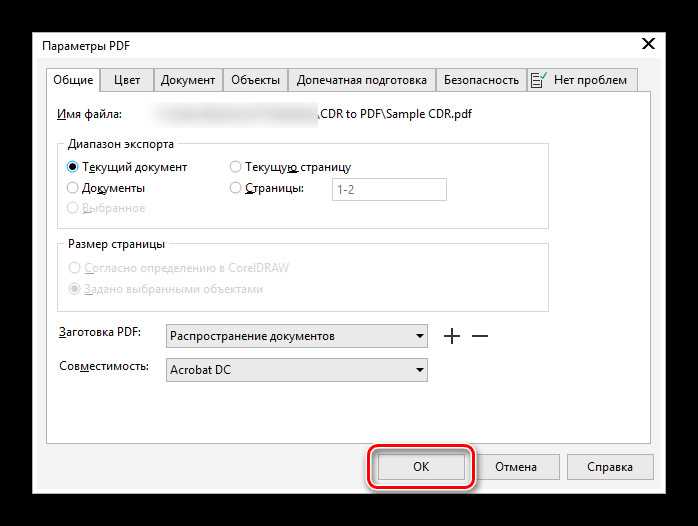Image resolution: width=698 pixels, height=526 pixels.
Task: Open the Допечатная подготовка tab
Action: point(361,80)
